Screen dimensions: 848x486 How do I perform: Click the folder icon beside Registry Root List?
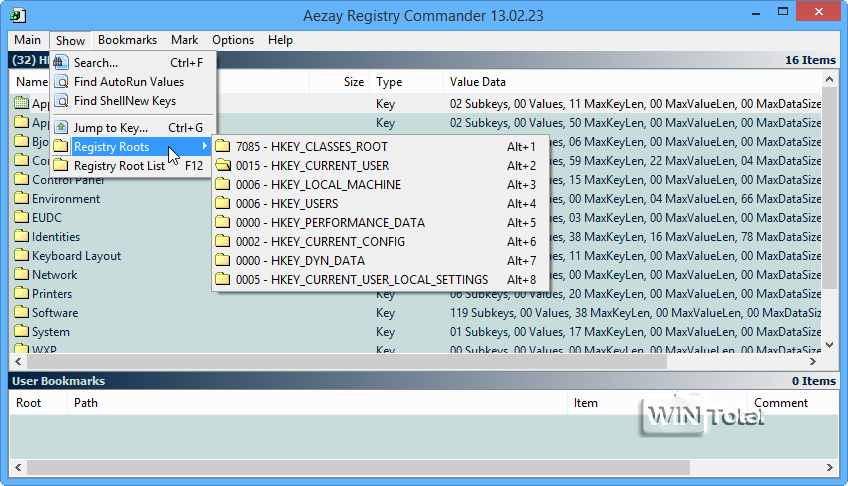[61, 165]
